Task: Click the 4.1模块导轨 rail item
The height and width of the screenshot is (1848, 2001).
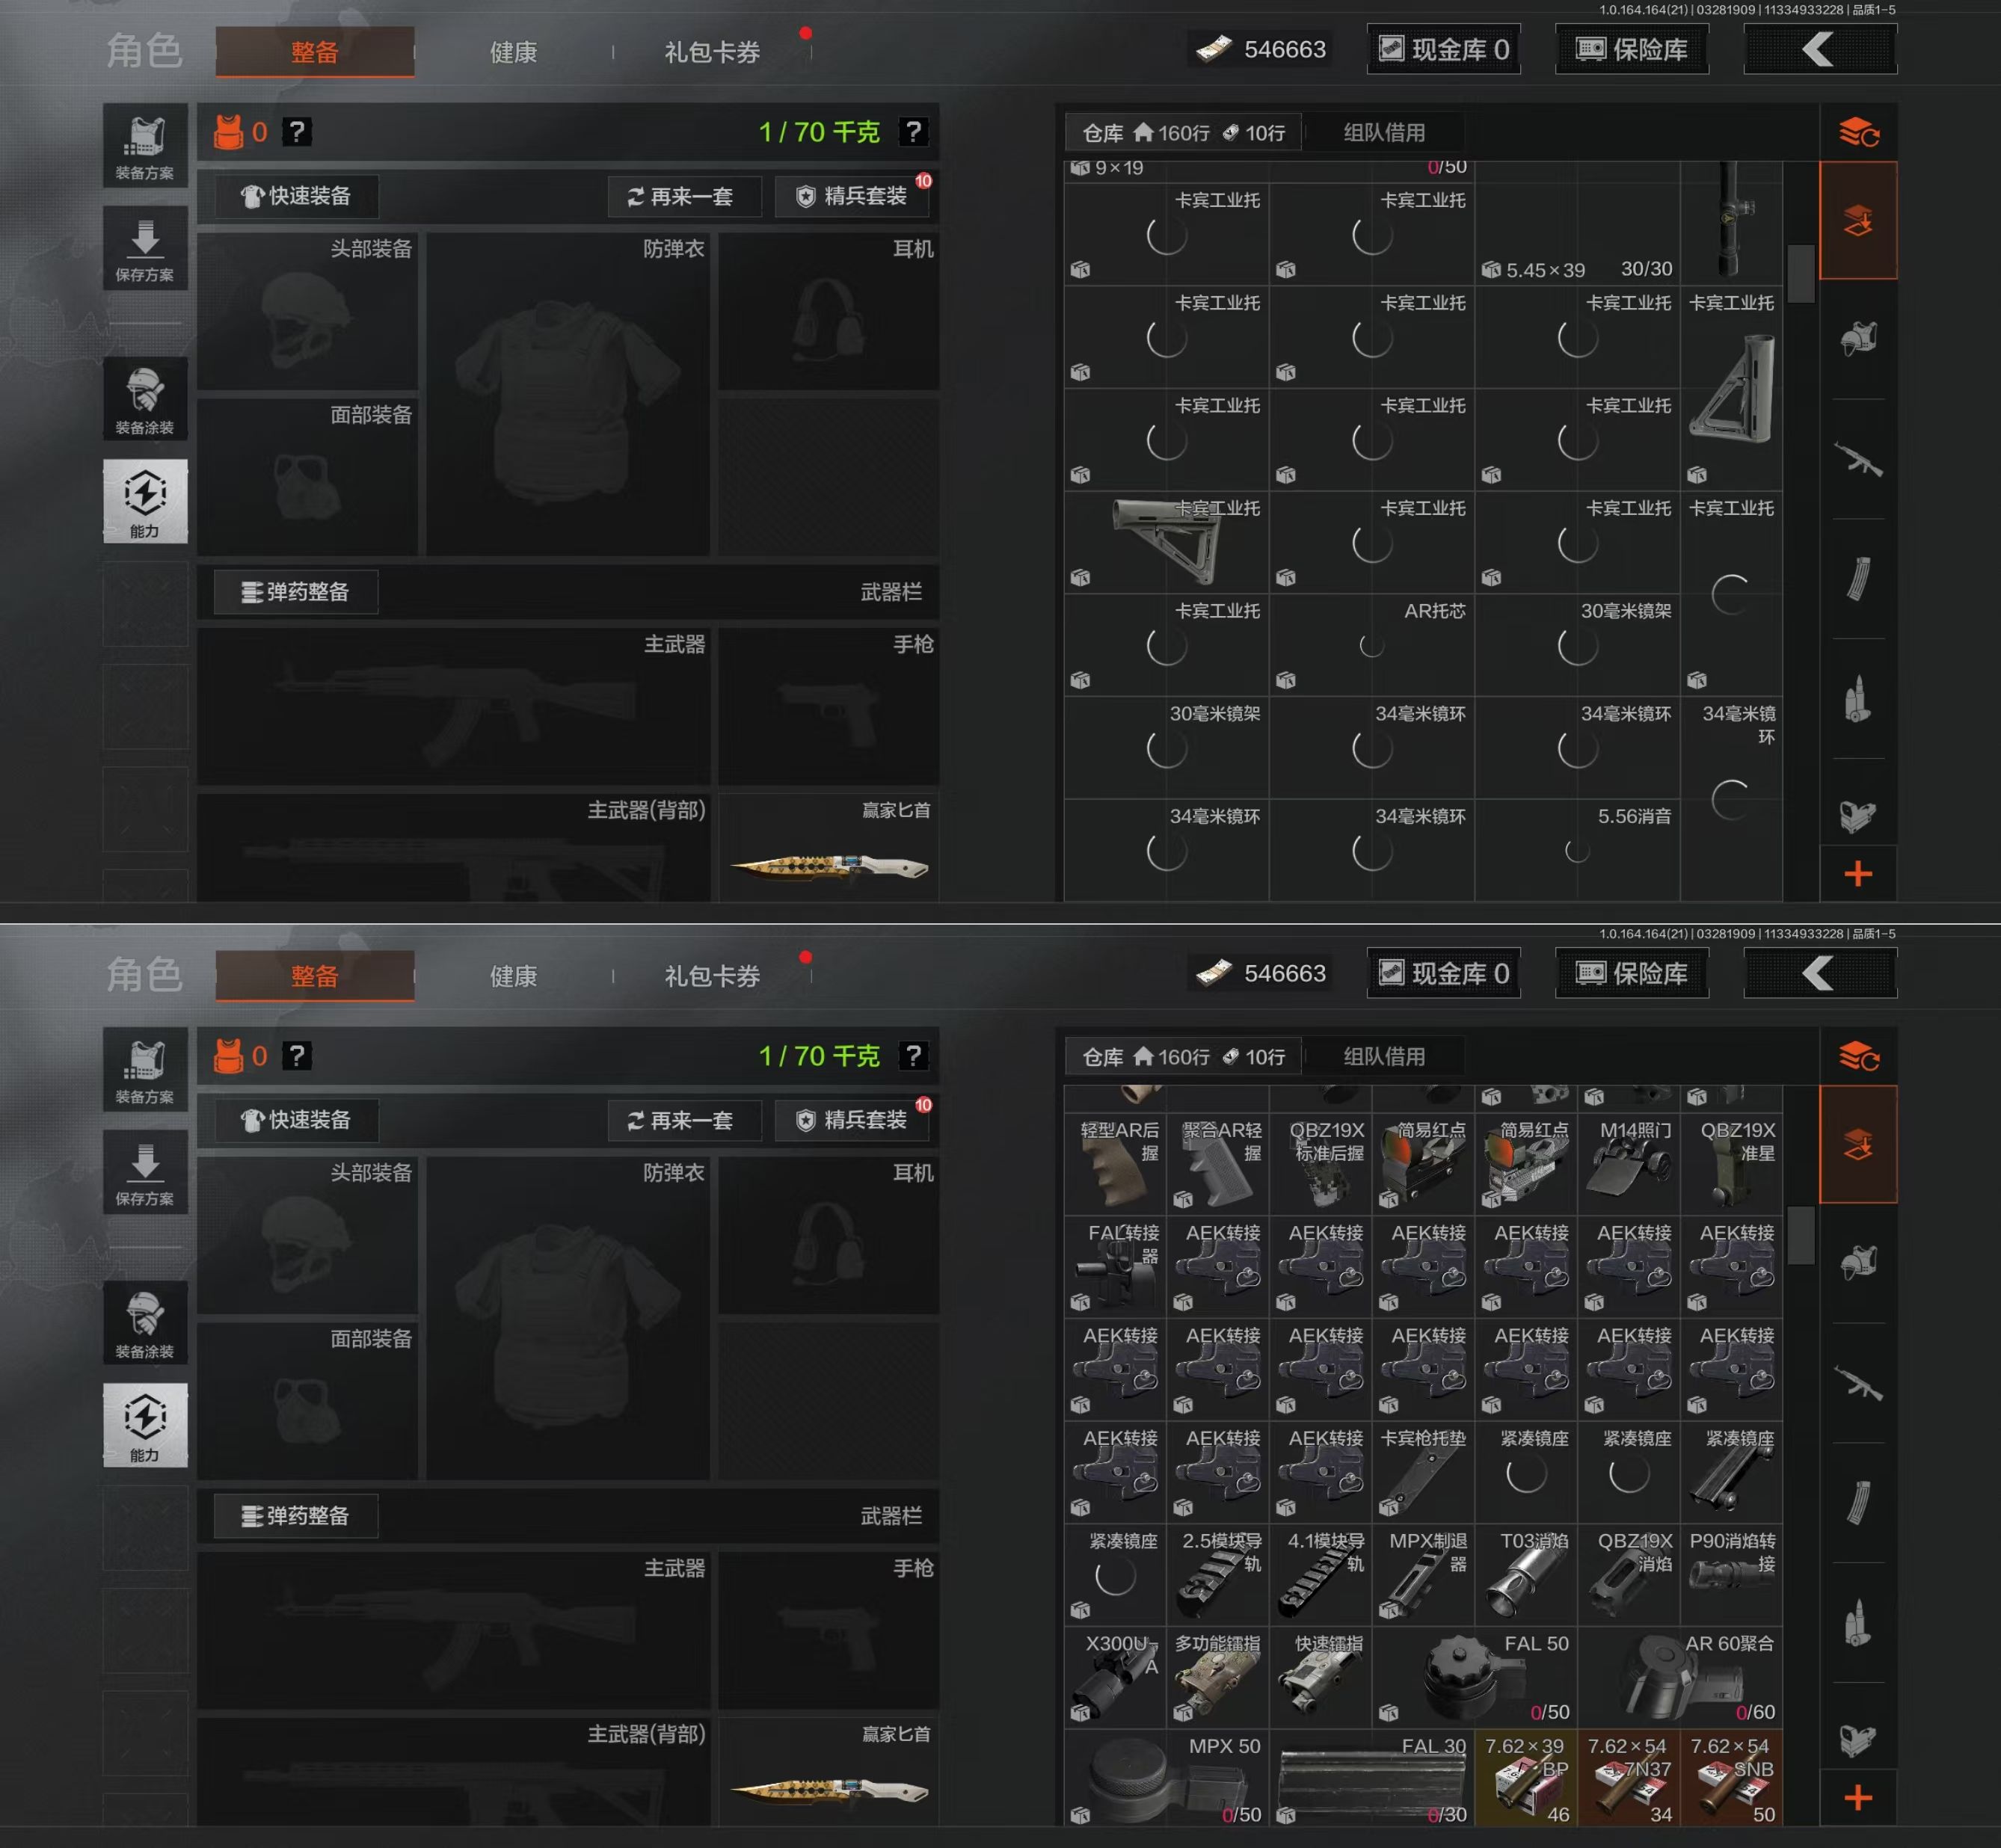Action: tap(1320, 1577)
